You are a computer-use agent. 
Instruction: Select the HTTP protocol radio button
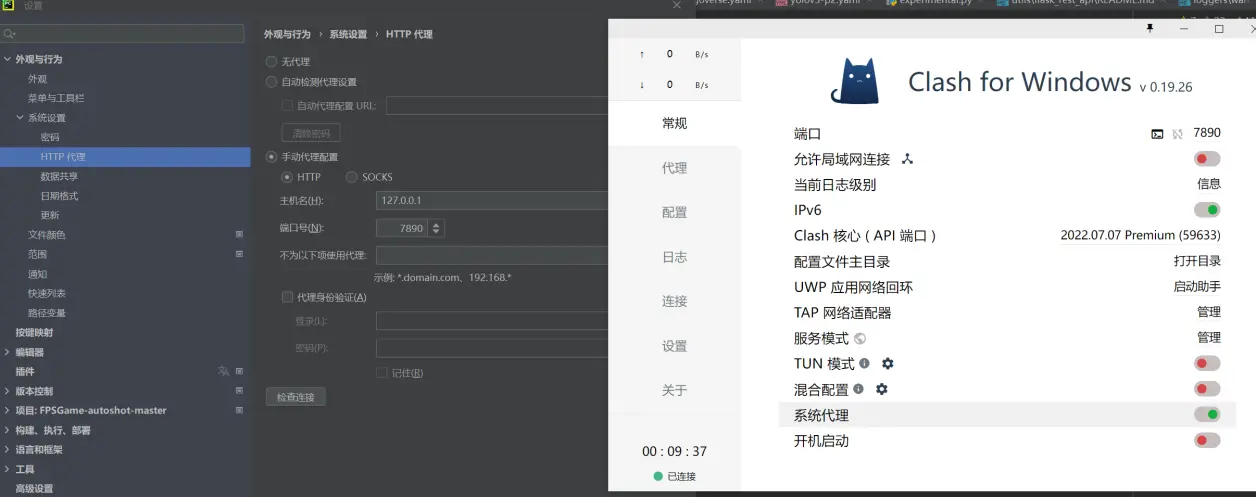coord(287,177)
